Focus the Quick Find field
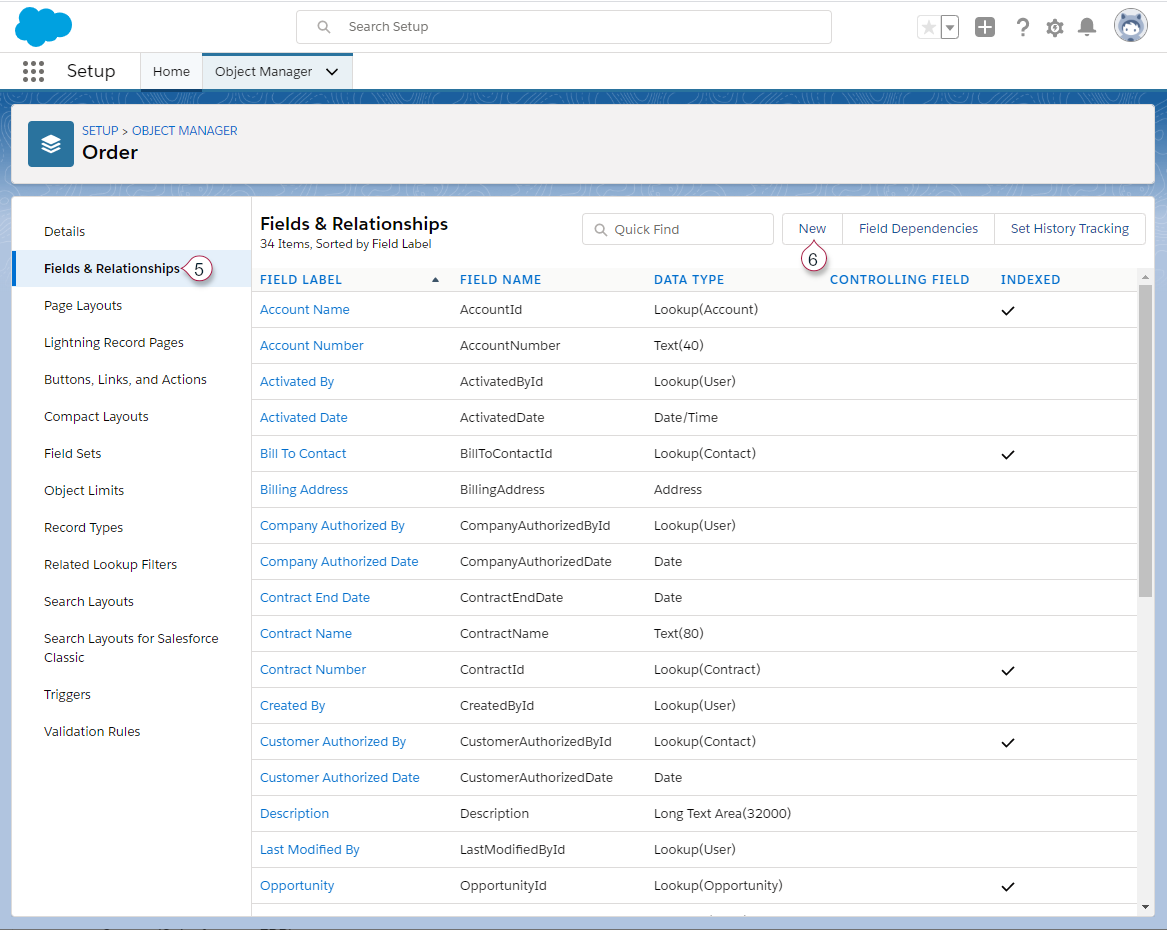The width and height of the screenshot is (1167, 930). (x=677, y=229)
